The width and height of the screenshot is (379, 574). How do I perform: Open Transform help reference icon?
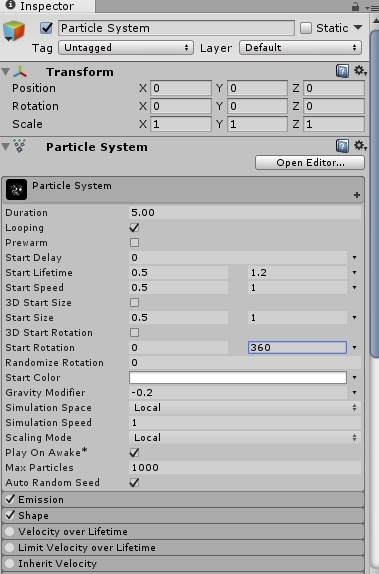pyautogui.click(x=342, y=71)
